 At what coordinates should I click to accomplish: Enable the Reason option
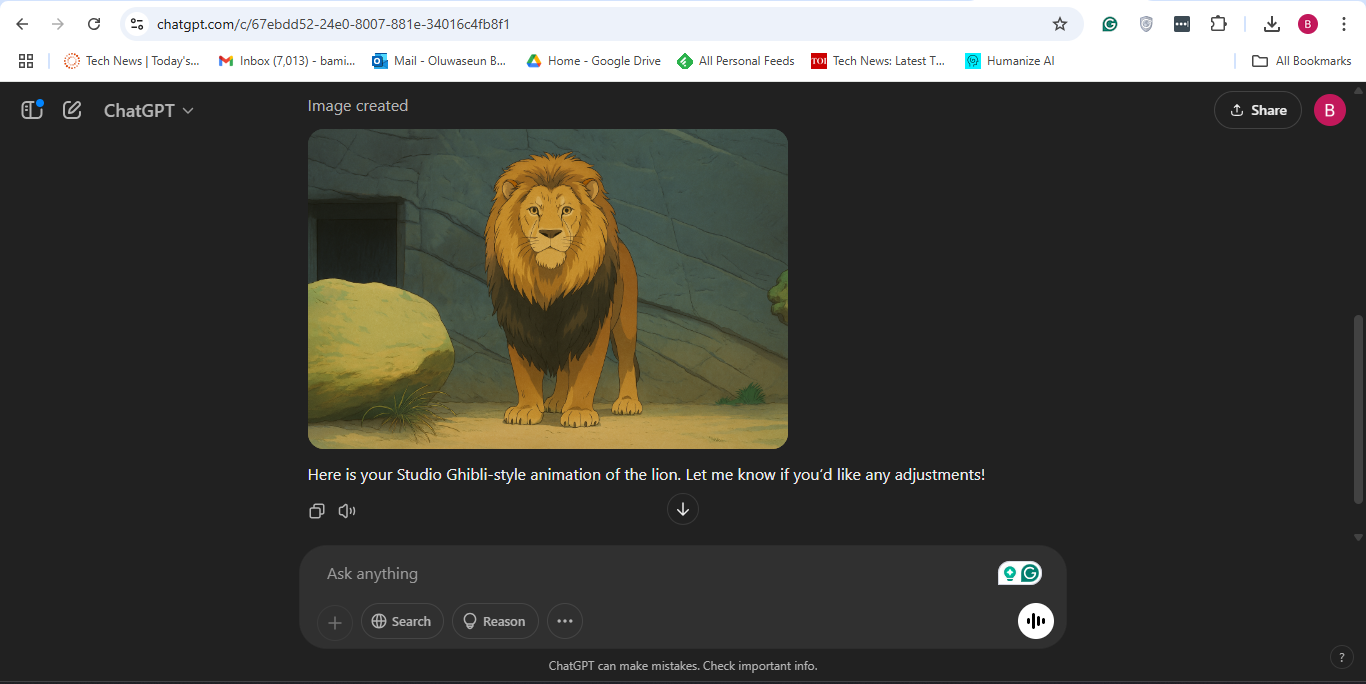(495, 621)
